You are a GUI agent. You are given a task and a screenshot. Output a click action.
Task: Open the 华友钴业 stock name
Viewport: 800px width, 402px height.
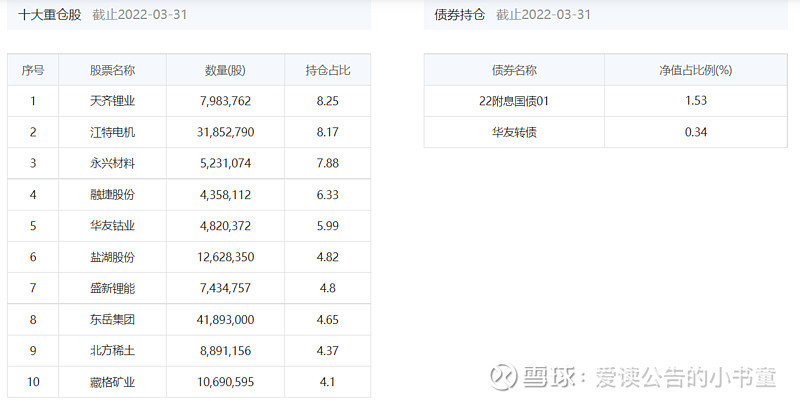(112, 225)
